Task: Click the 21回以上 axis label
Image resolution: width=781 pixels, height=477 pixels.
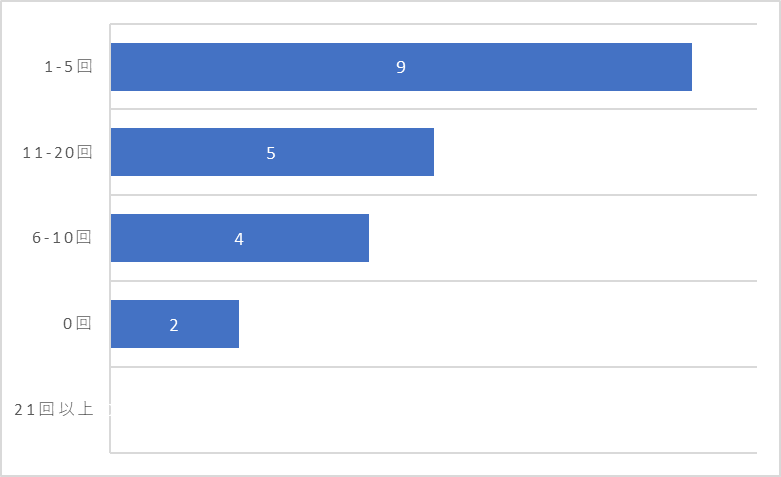Action: click(54, 409)
